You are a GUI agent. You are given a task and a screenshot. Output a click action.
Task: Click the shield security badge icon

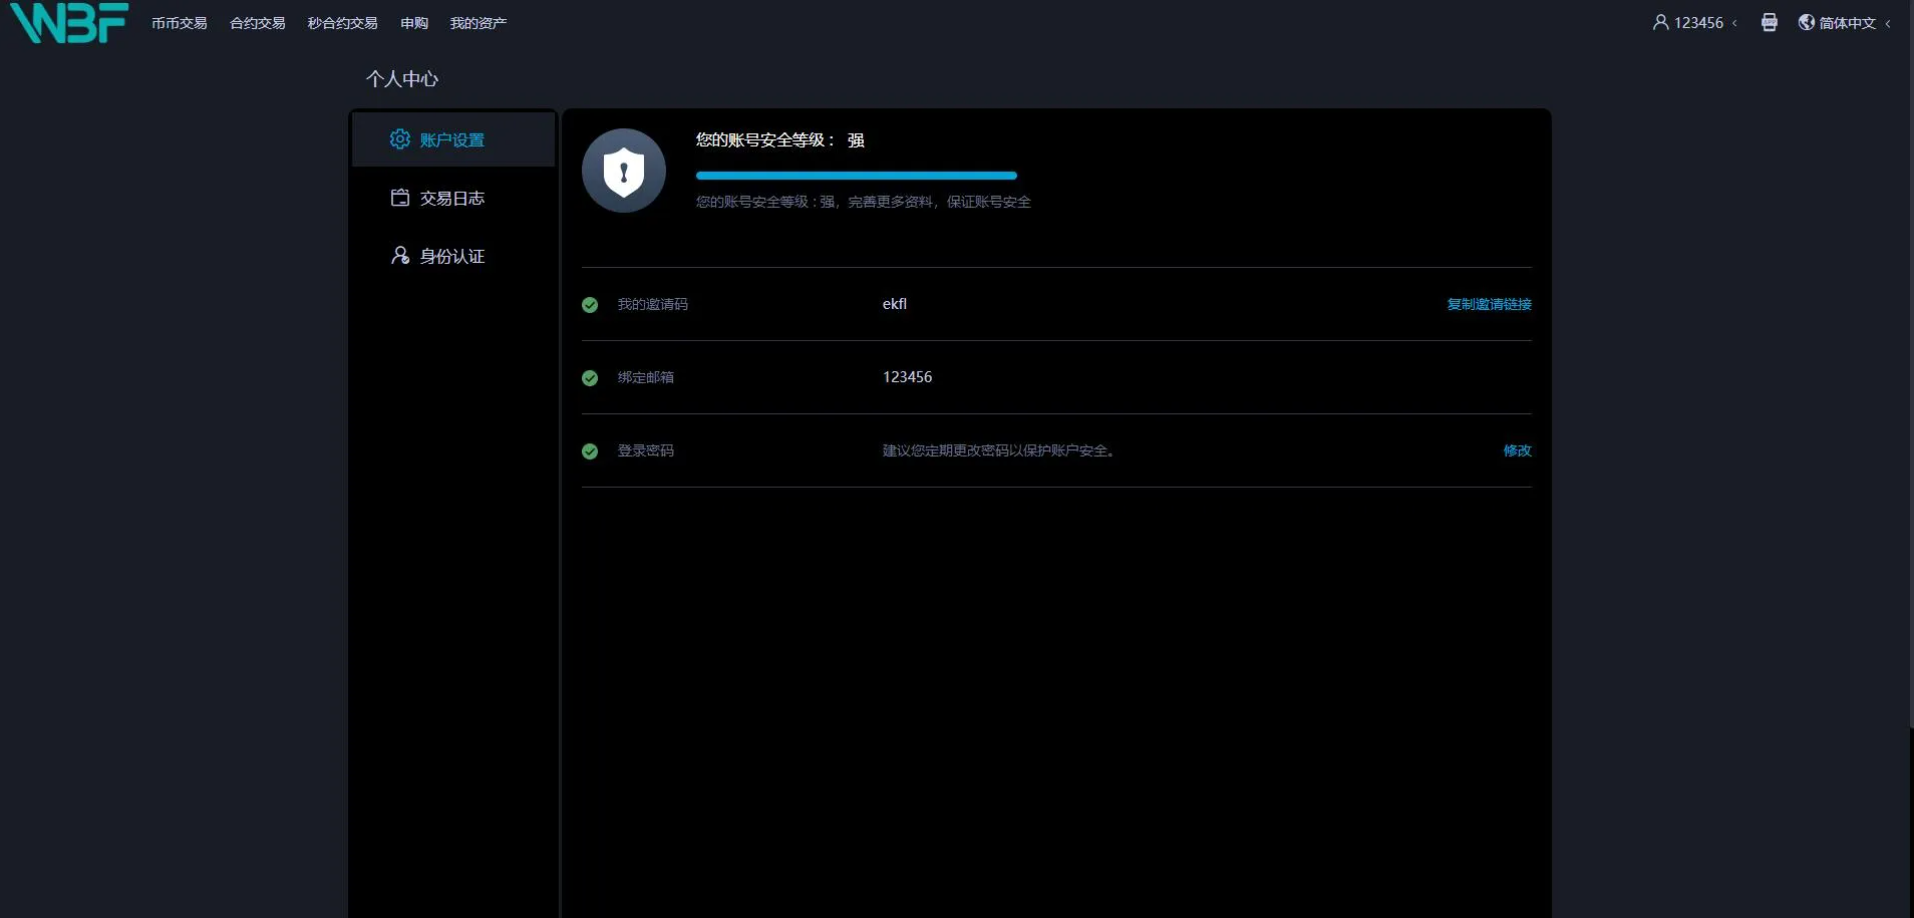[x=624, y=171]
